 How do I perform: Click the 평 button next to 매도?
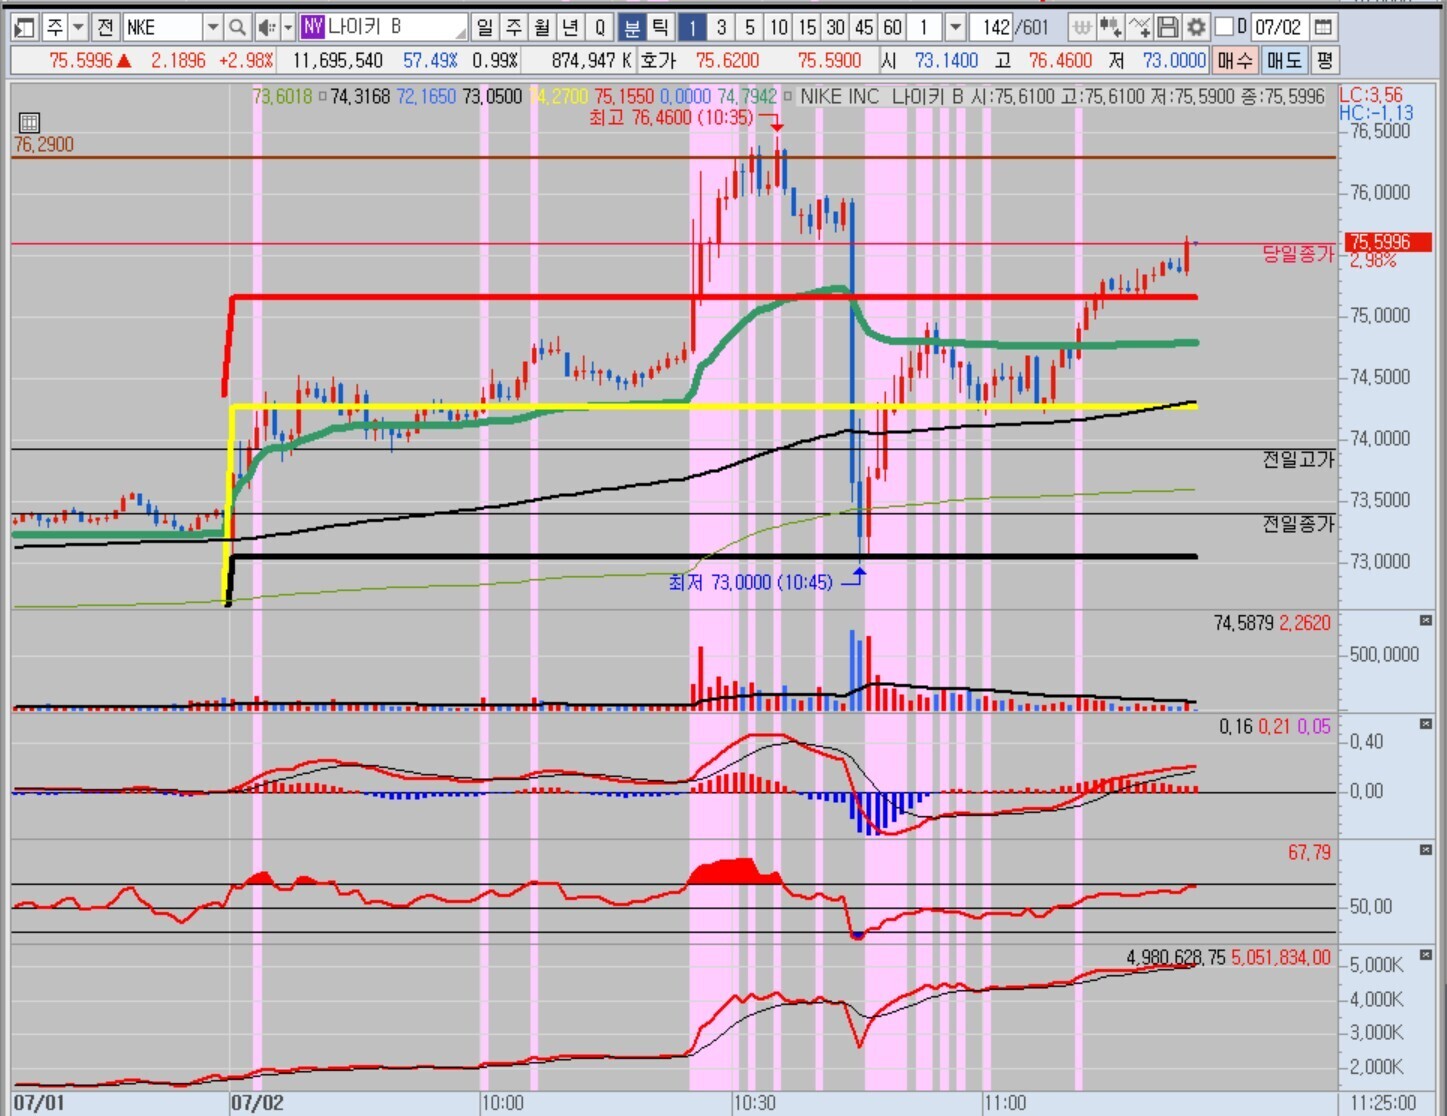tap(1324, 61)
